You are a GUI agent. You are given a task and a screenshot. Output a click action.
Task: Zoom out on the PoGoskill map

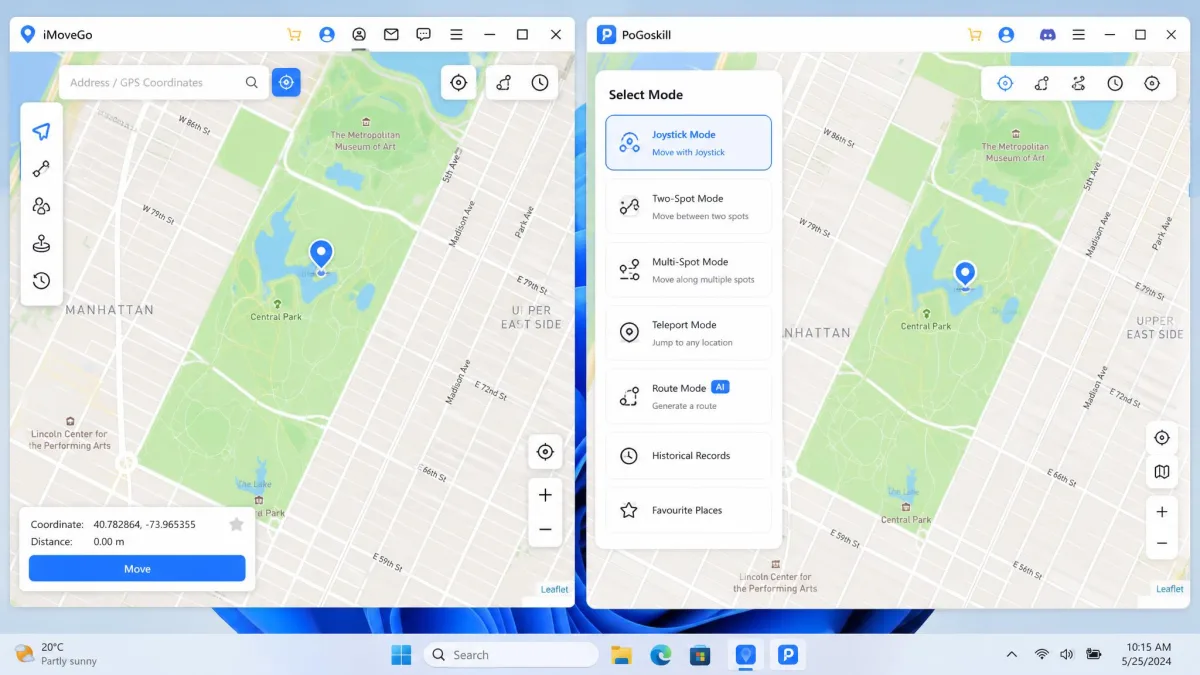point(1162,544)
